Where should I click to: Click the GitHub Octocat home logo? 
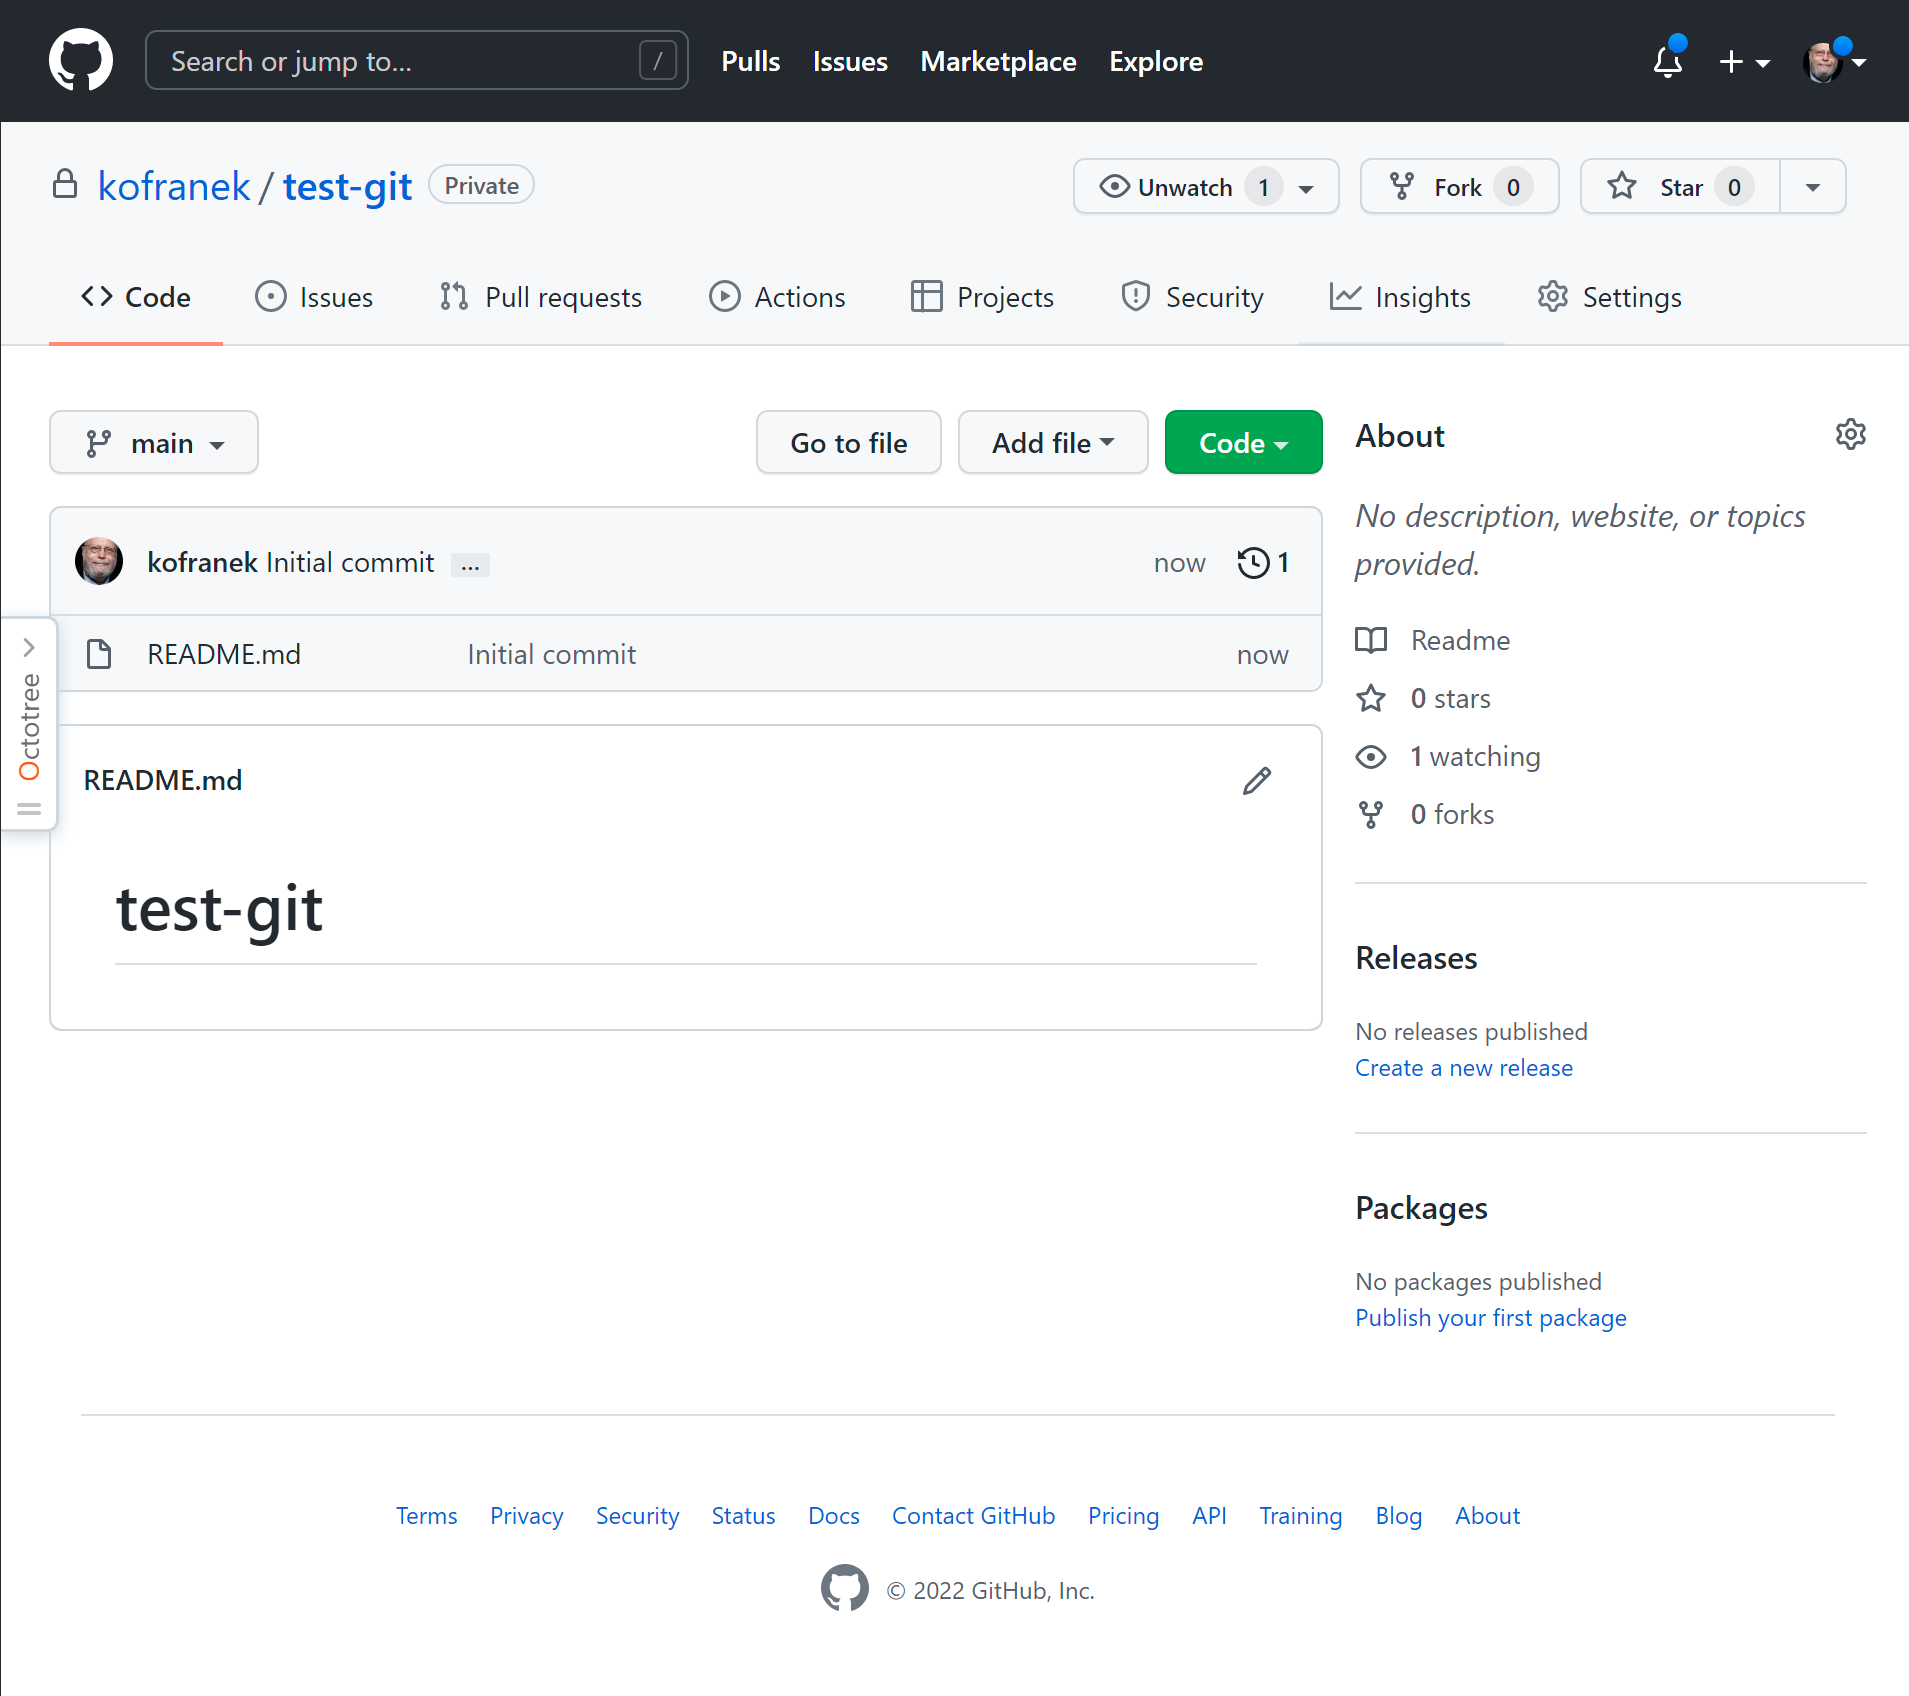pyautogui.click(x=81, y=61)
